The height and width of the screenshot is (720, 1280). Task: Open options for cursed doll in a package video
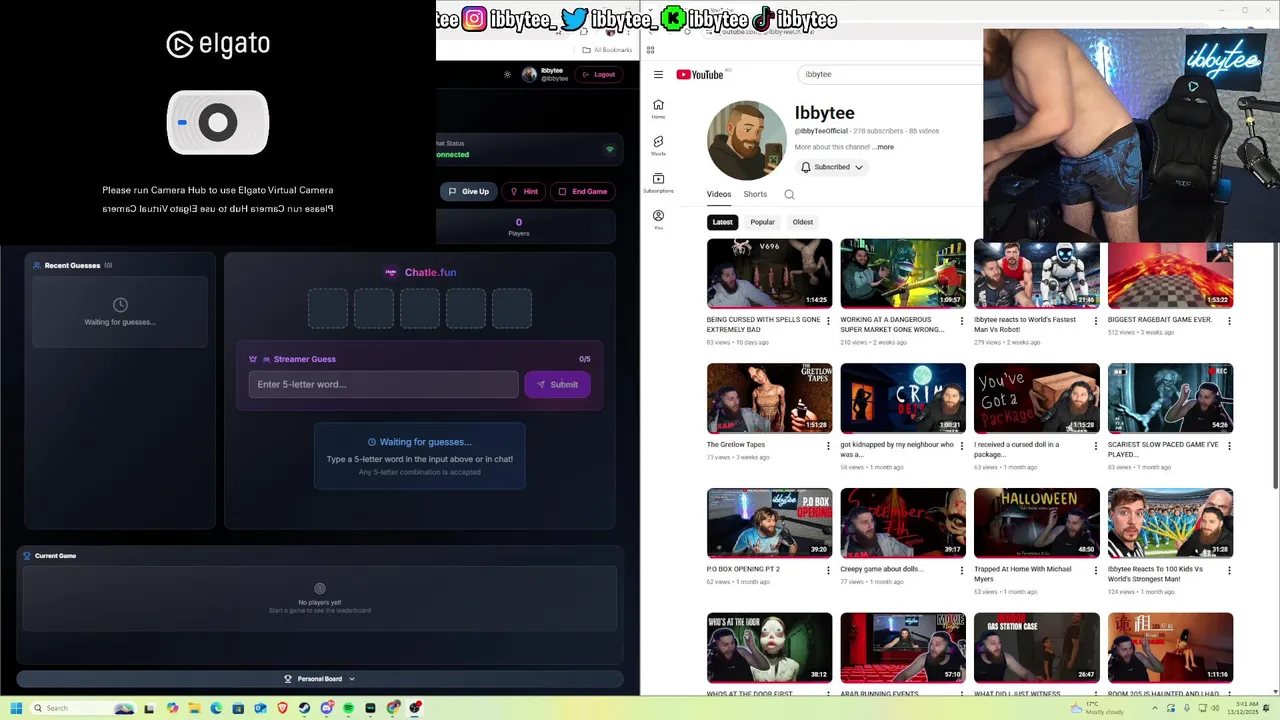(x=1096, y=446)
